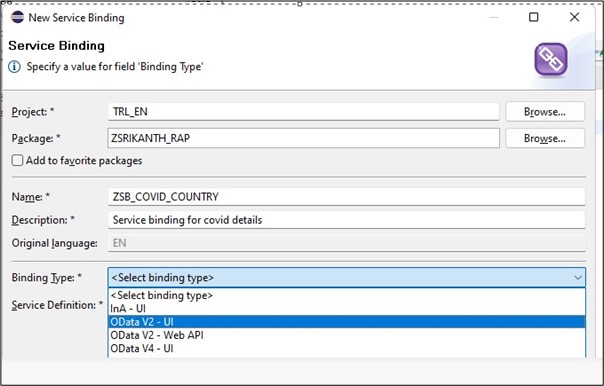
Task: Click the info icon beside the binding type message
Action: tap(15, 67)
